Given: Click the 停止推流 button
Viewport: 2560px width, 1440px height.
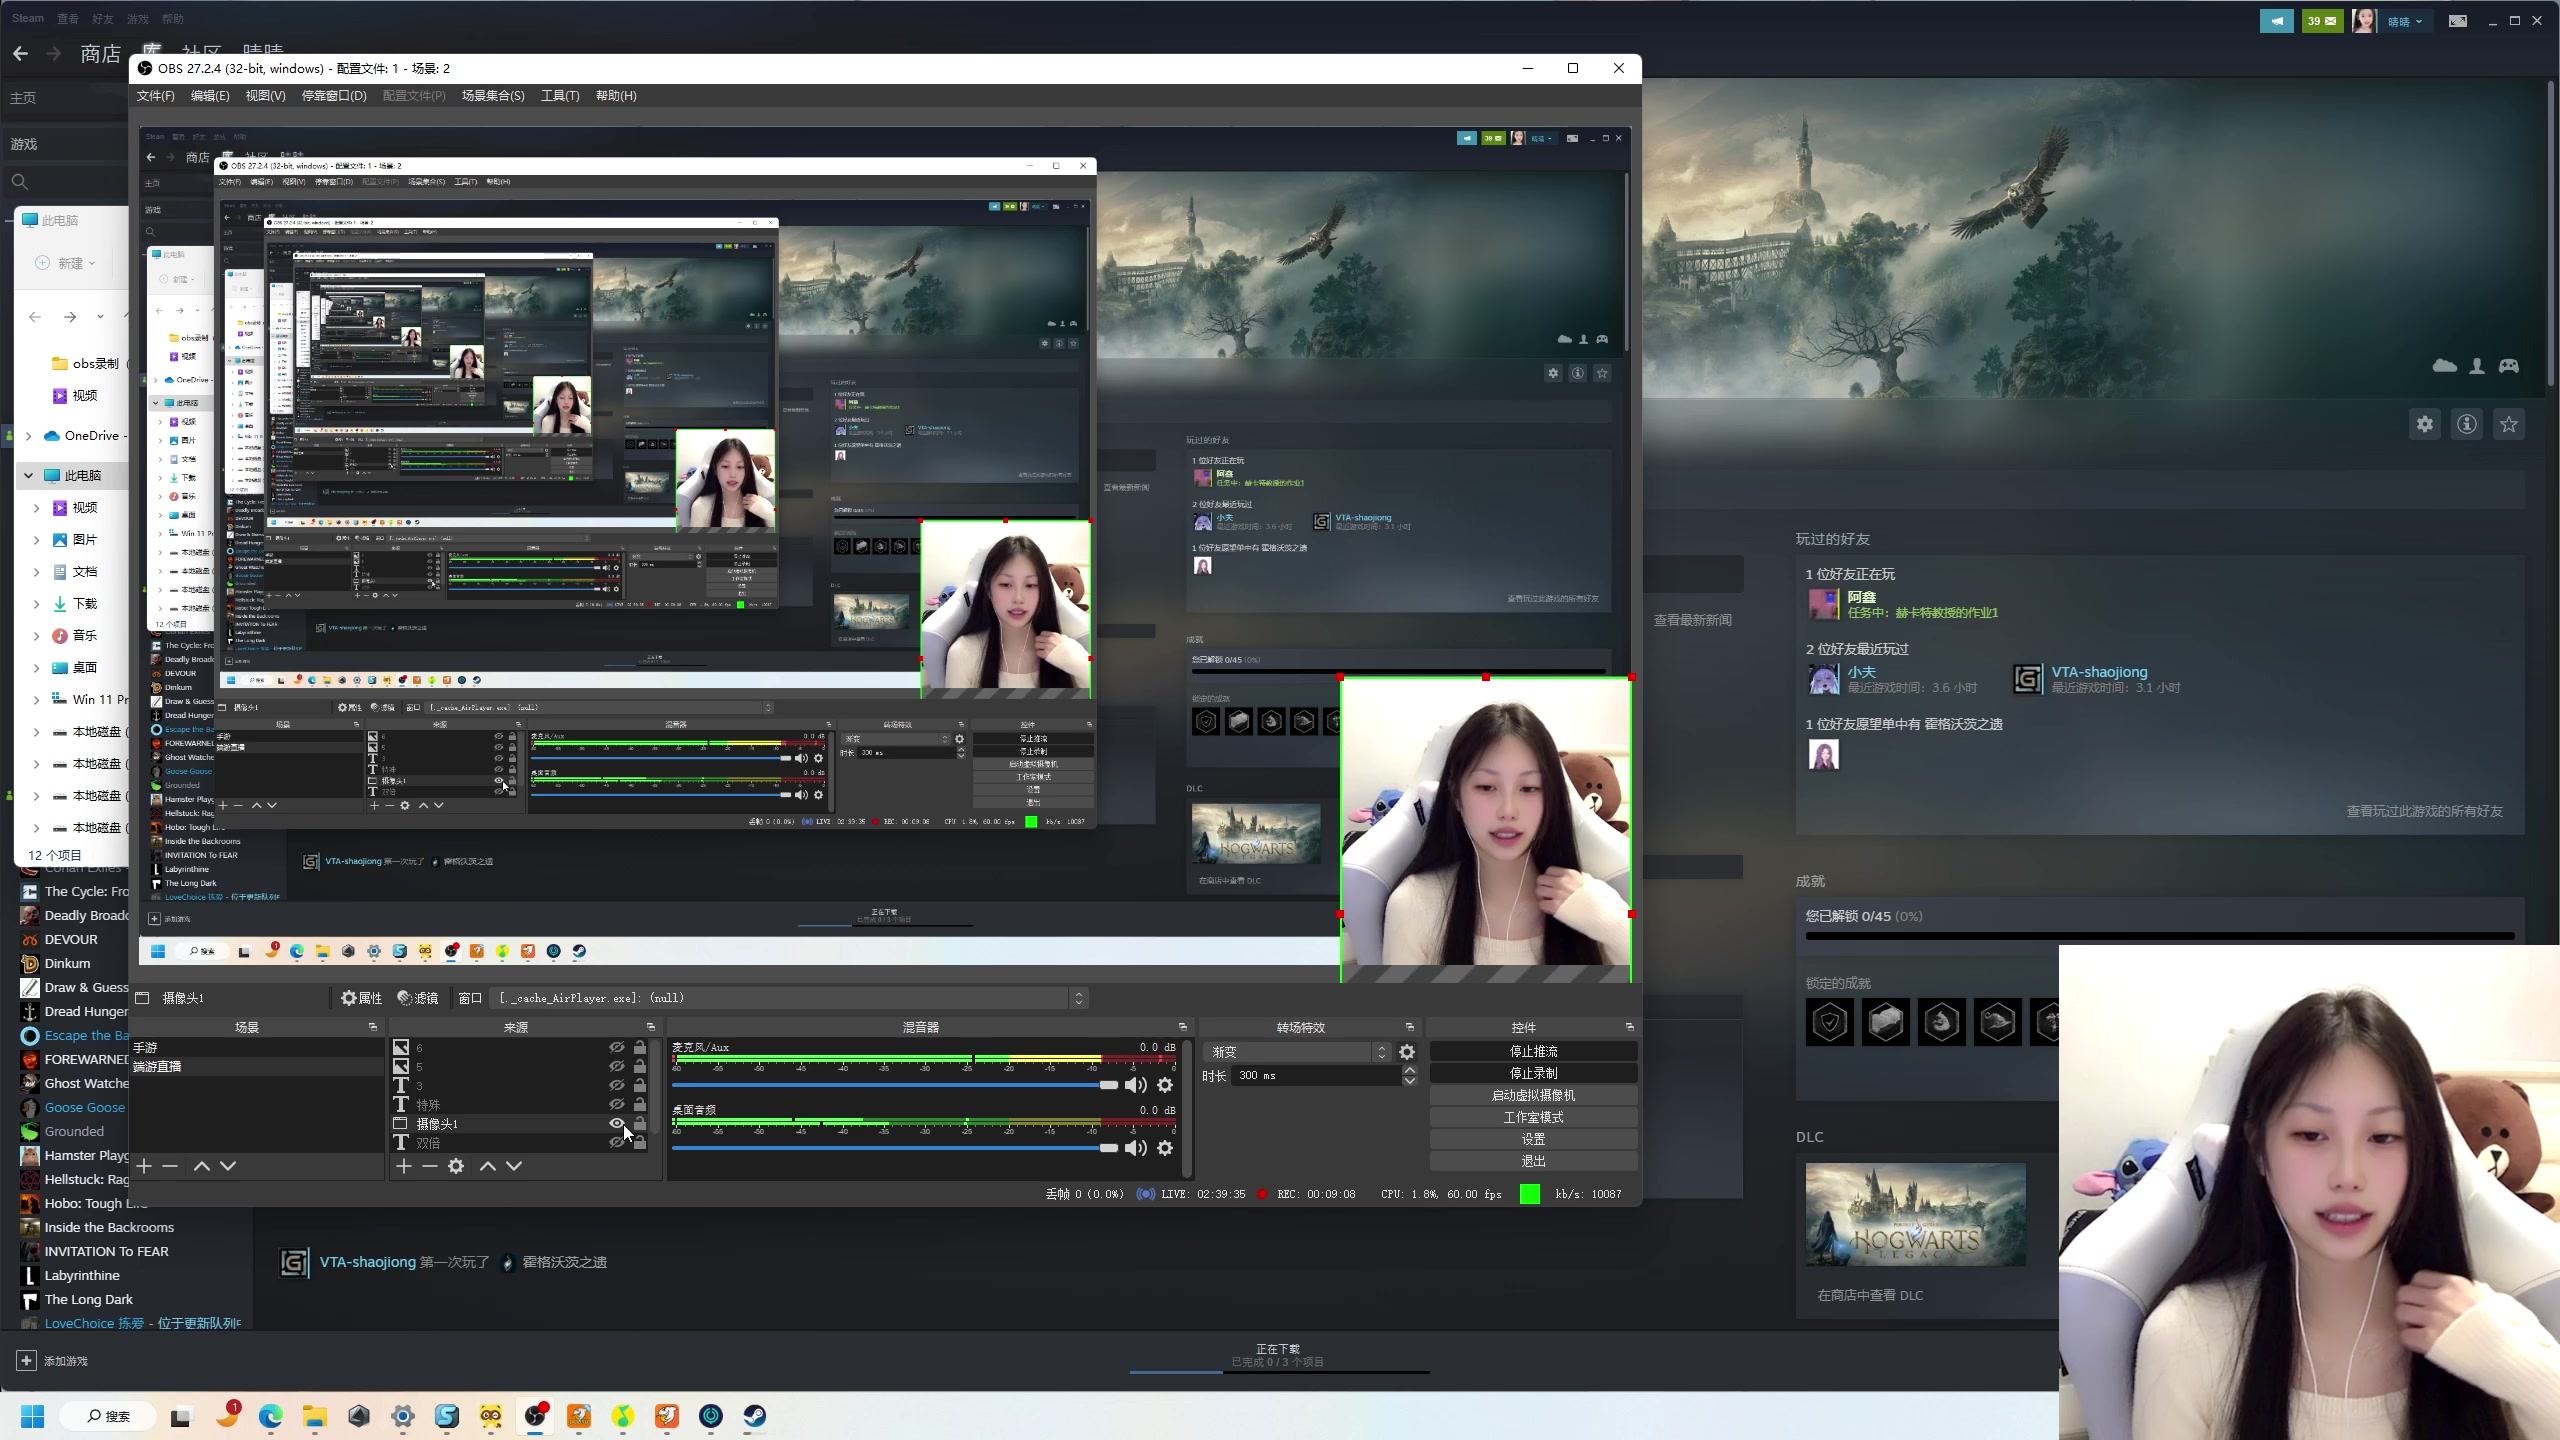Looking at the screenshot, I should pyautogui.click(x=1533, y=1052).
